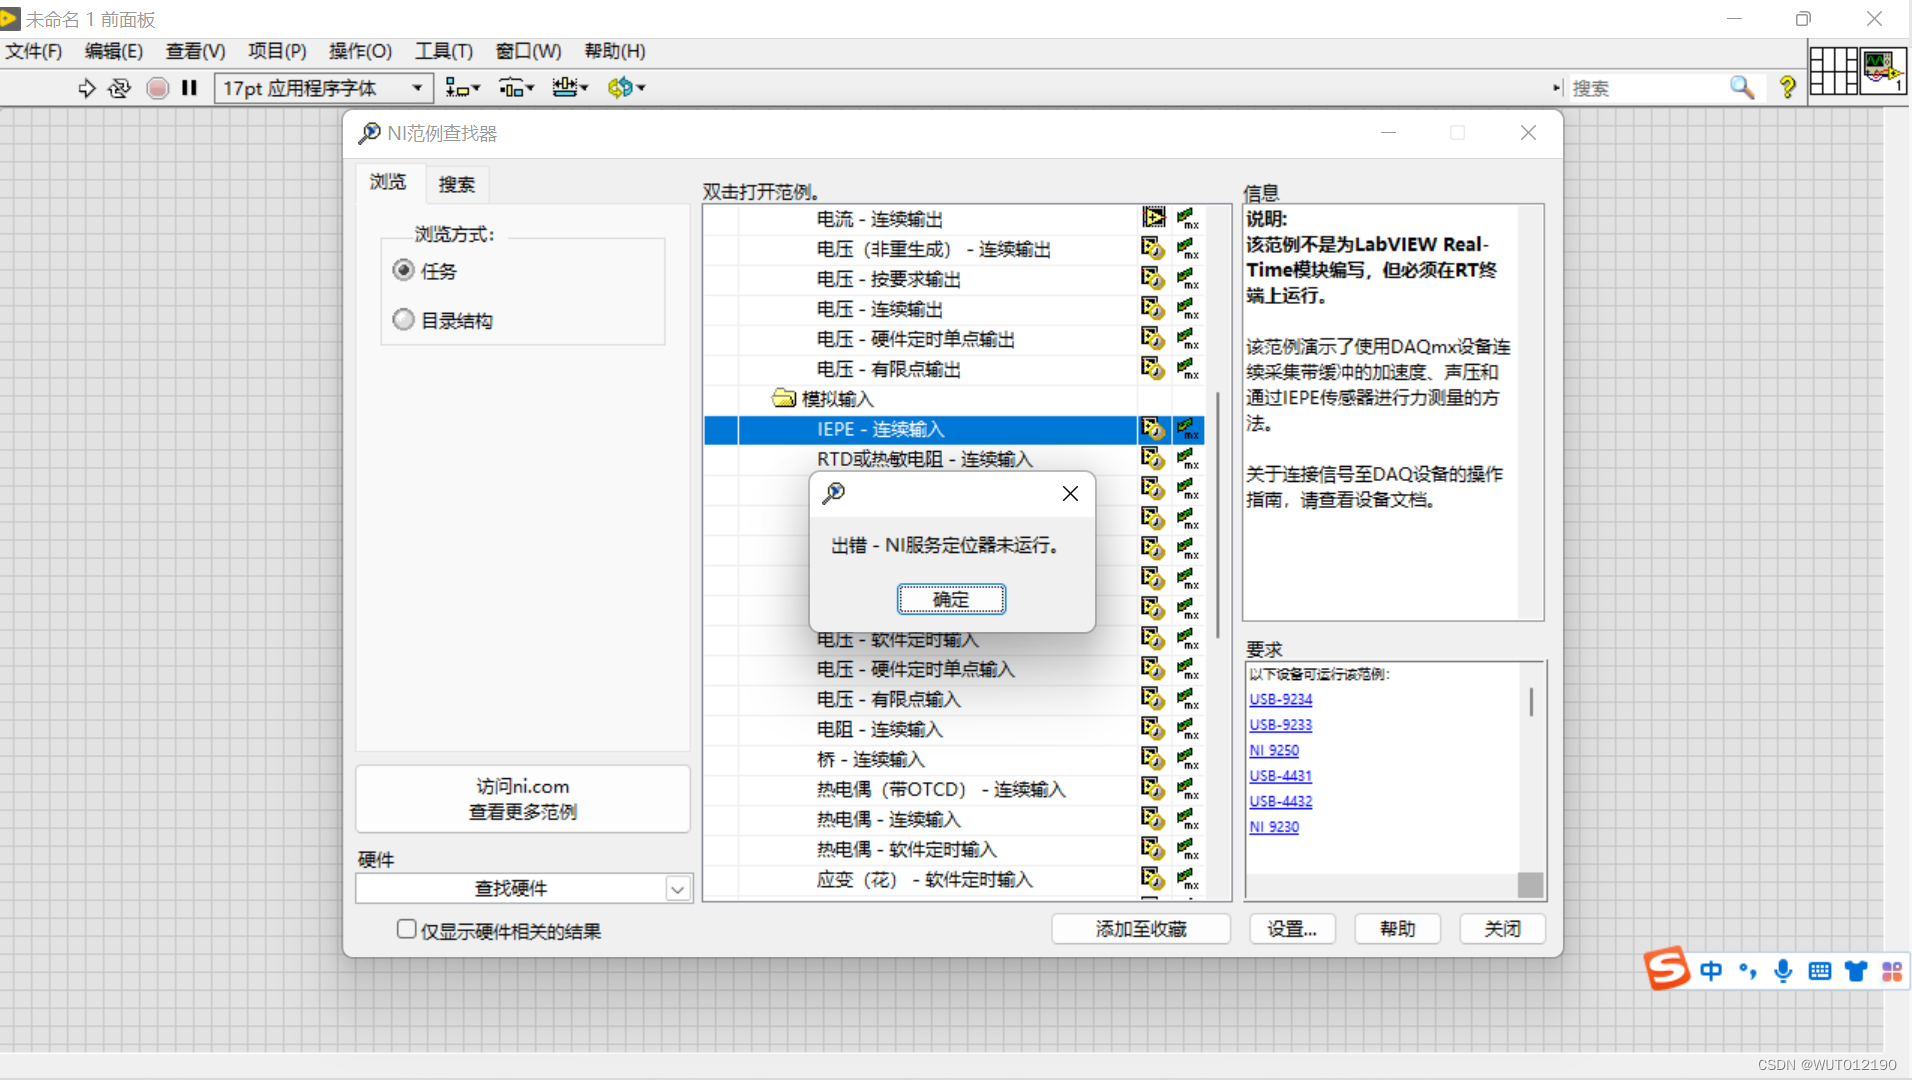Open the Align Objects toolbar dropdown
Screen dimensions: 1912x1080
(462, 88)
